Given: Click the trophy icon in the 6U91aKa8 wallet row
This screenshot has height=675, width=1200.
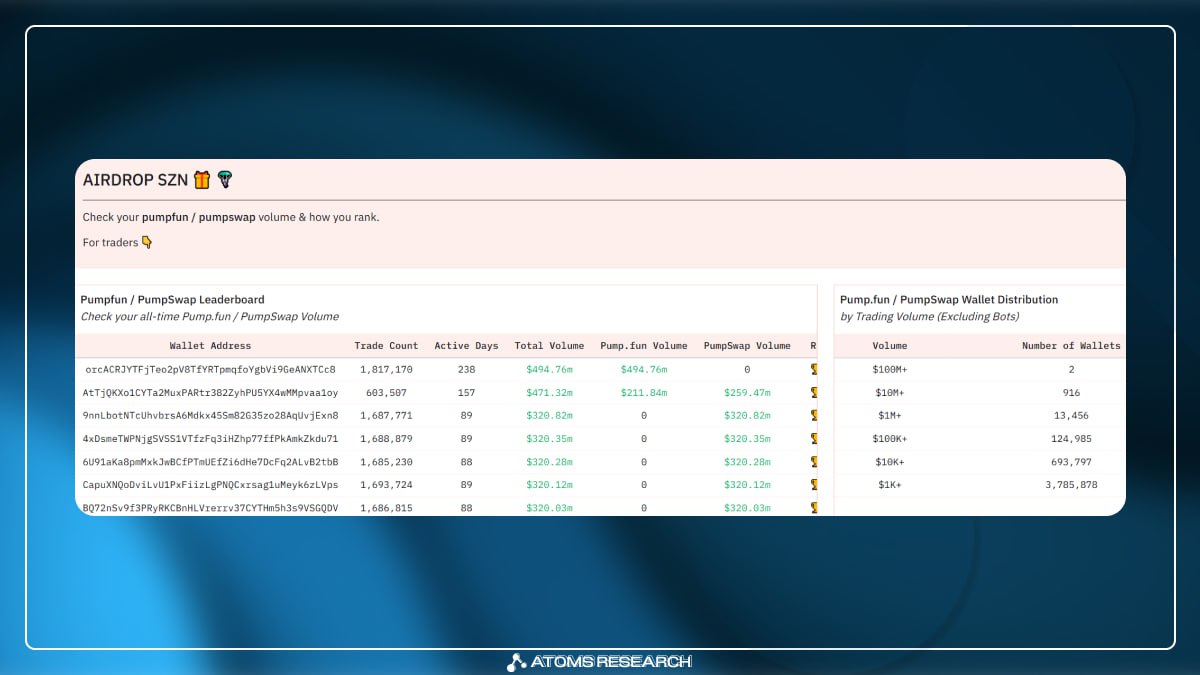Looking at the screenshot, I should coord(813,462).
